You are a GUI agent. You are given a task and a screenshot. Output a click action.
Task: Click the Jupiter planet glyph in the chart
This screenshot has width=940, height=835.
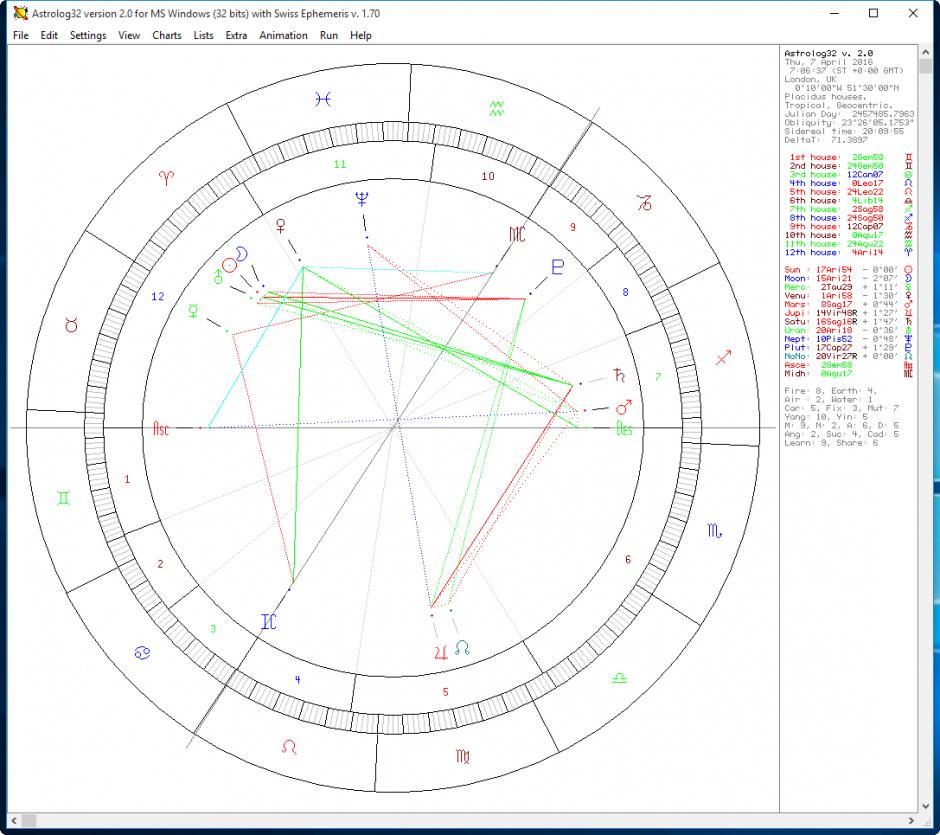tap(441, 652)
